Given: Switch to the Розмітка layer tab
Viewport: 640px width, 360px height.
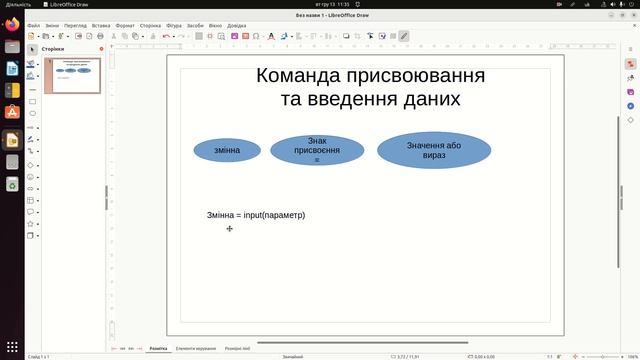Looking at the screenshot, I should click(158, 349).
